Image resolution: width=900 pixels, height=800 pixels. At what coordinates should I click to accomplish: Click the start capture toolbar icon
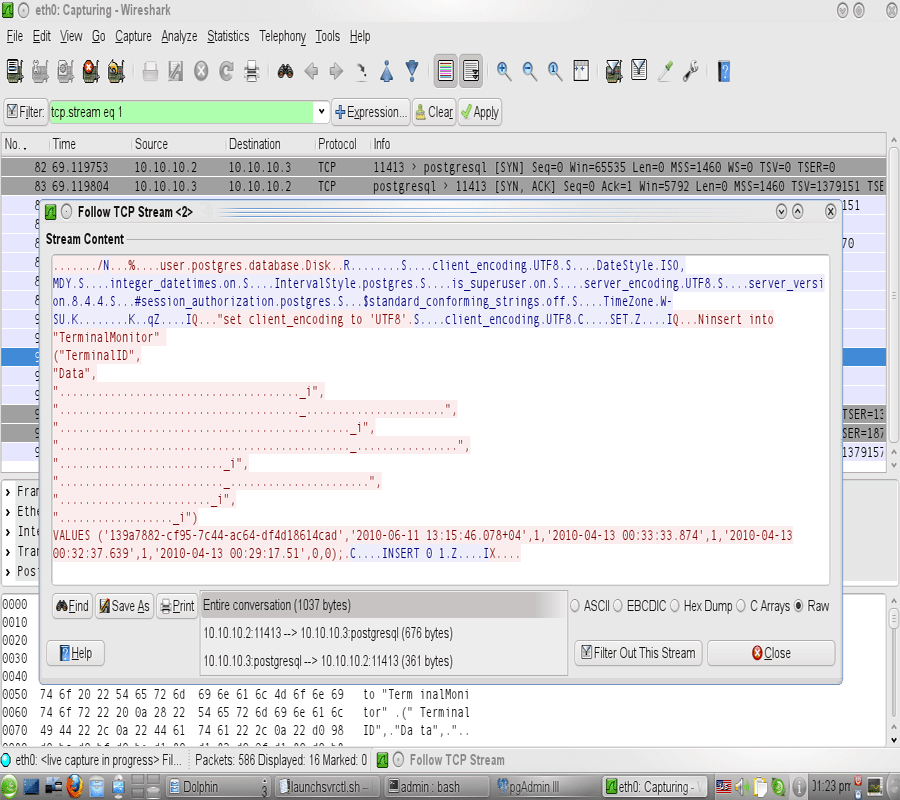tap(65, 71)
